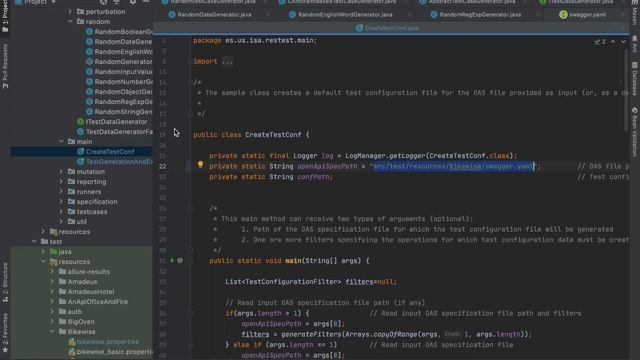Screen dimensions: 640x360
Task: Open bikewise_basic.properties file
Action: click(111, 352)
